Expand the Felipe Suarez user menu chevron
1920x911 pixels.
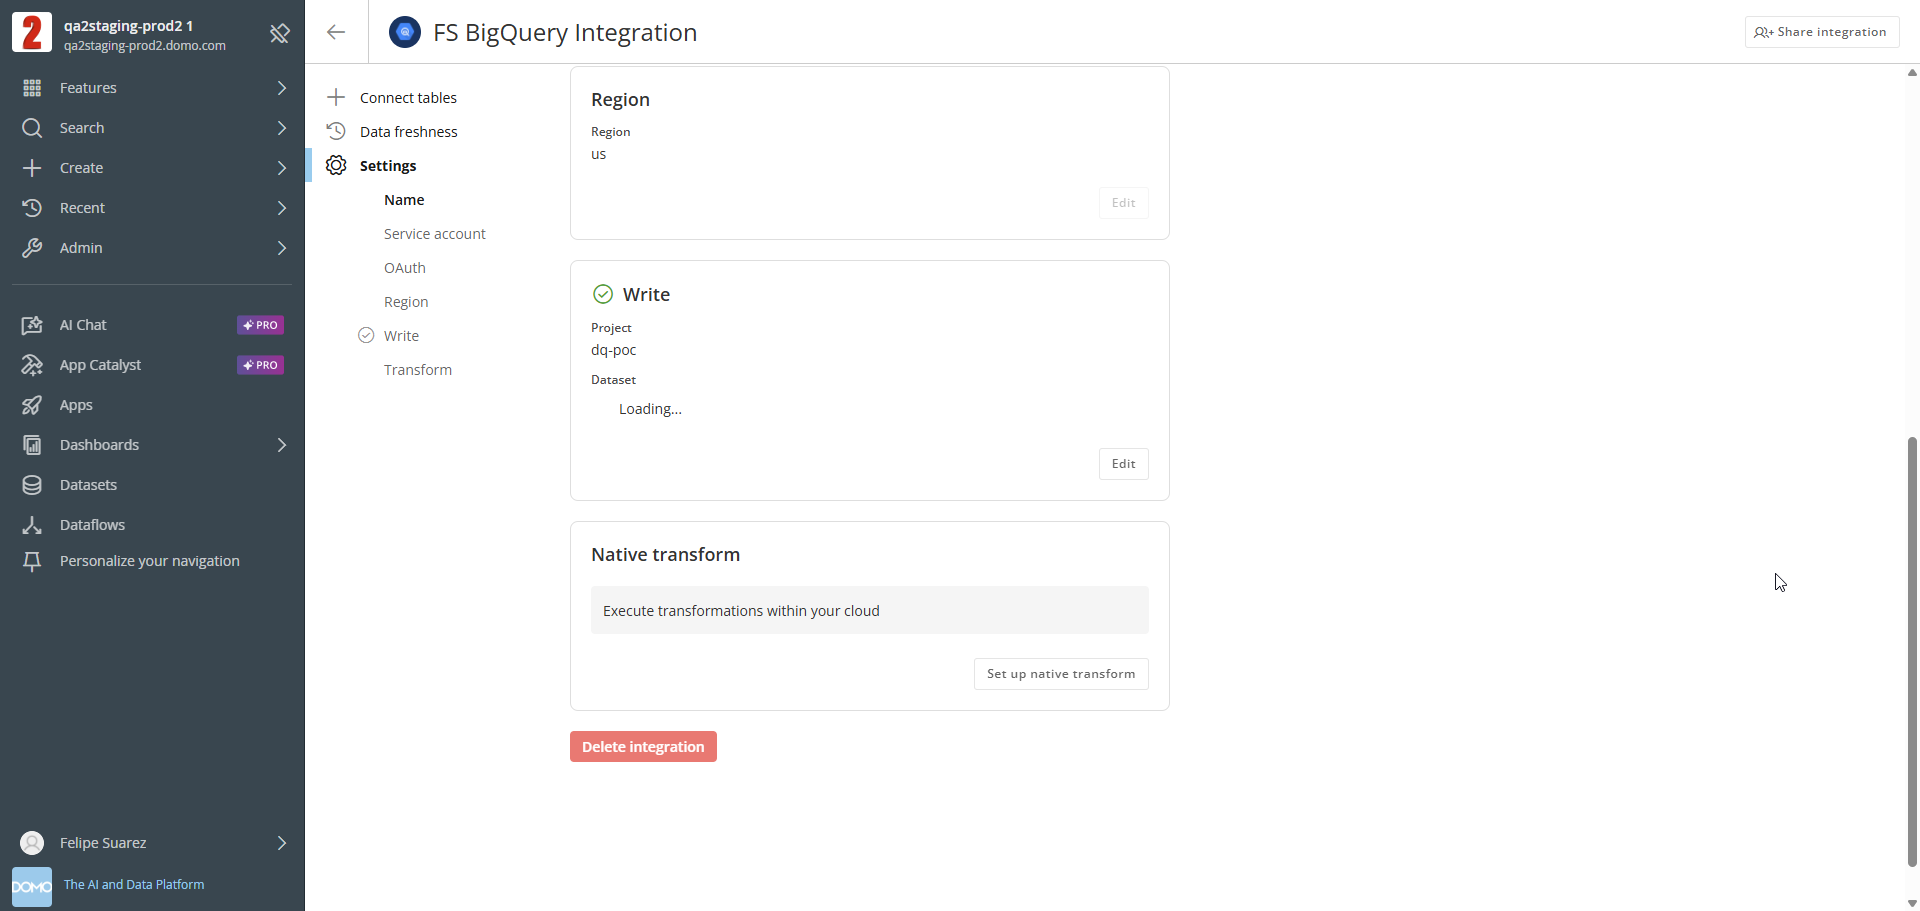tap(282, 843)
